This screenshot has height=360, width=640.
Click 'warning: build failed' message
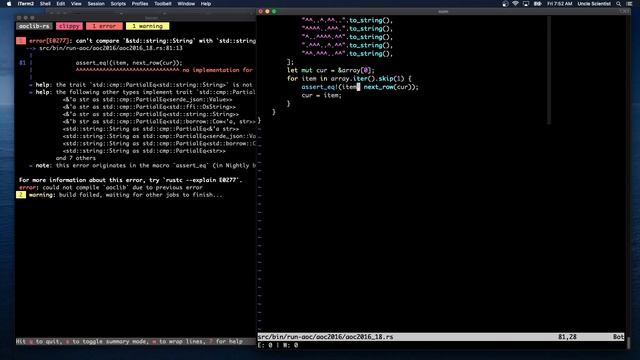126,195
